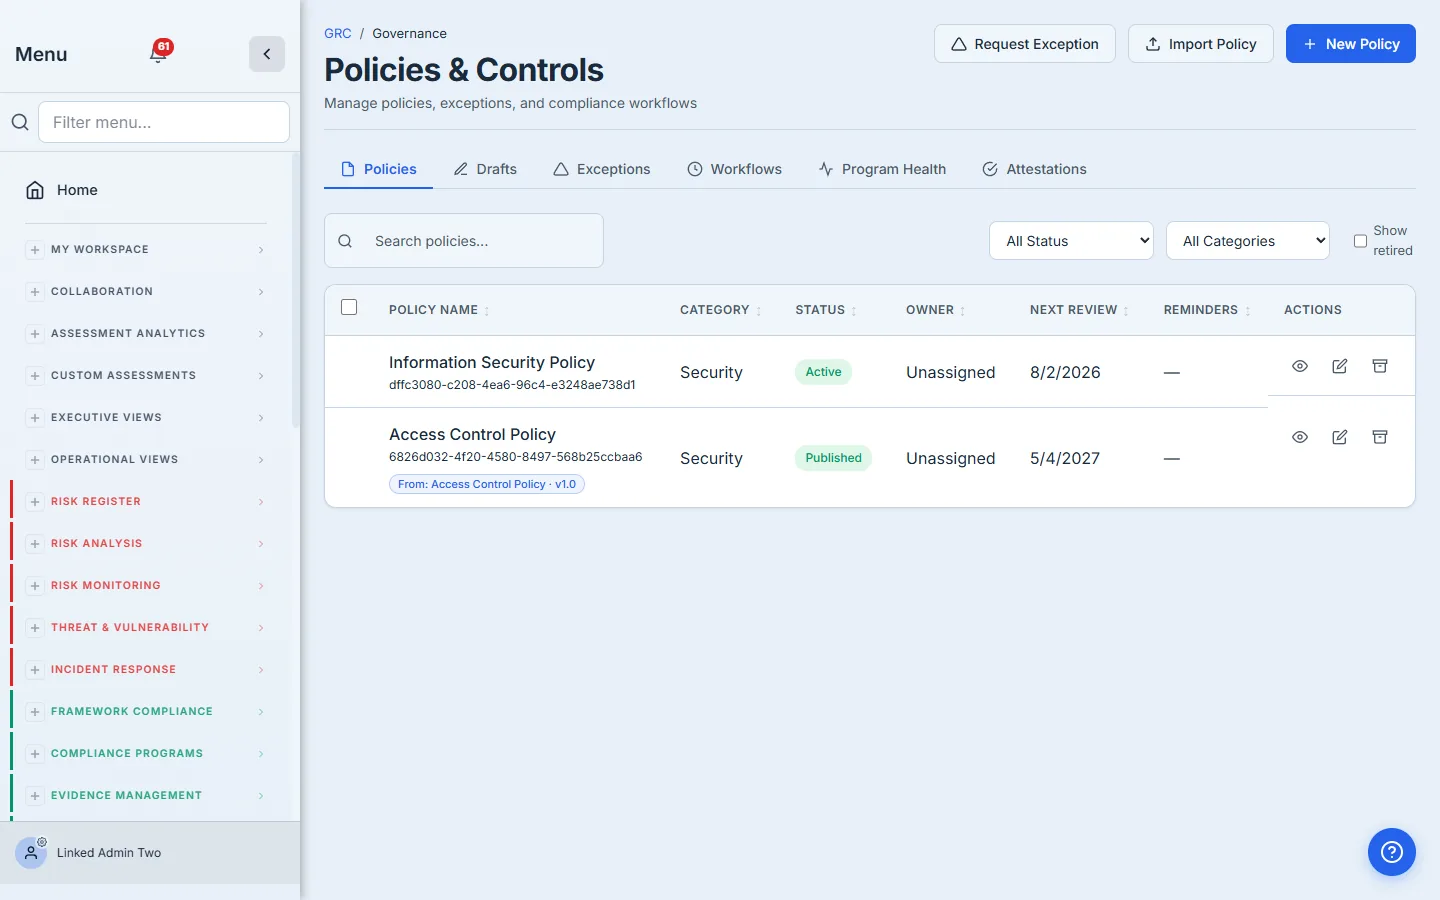This screenshot has height=900, width=1440.
Task: Open the All Status dropdown
Action: [1071, 241]
